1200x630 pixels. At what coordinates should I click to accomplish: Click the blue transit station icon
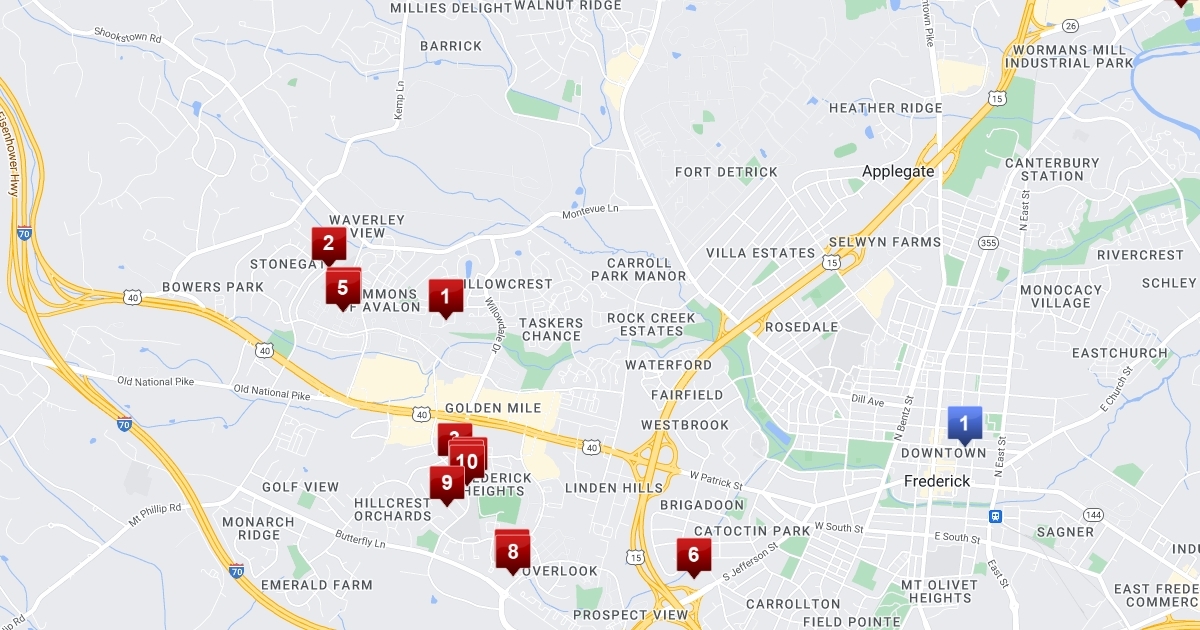click(x=995, y=516)
